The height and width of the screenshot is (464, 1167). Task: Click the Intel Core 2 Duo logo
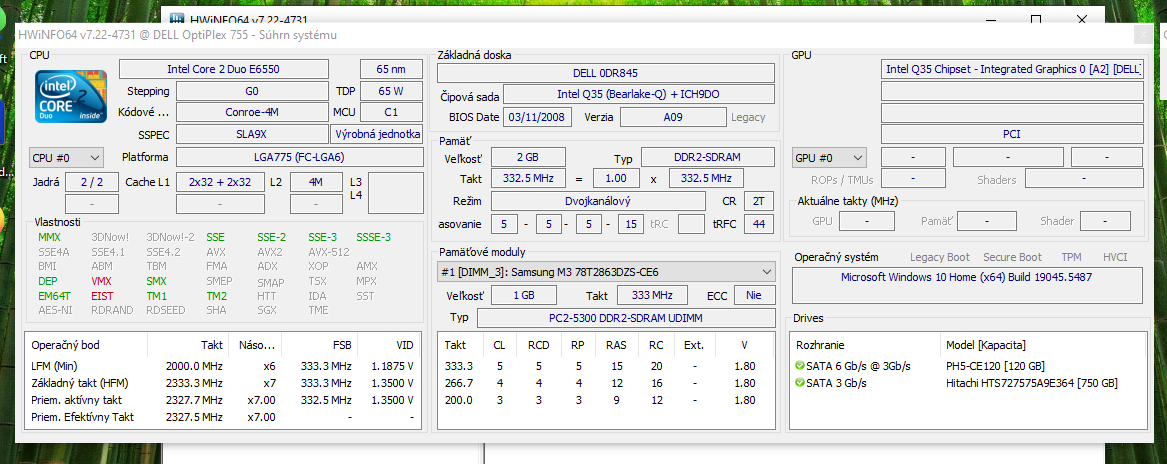pos(71,97)
